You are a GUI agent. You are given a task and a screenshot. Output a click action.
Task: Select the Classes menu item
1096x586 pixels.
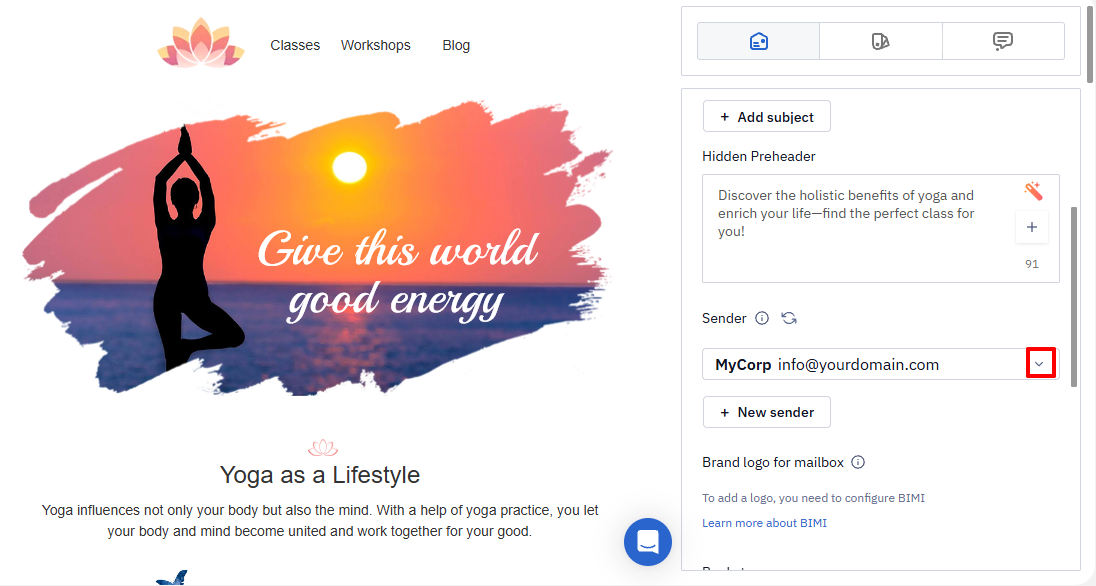point(295,45)
